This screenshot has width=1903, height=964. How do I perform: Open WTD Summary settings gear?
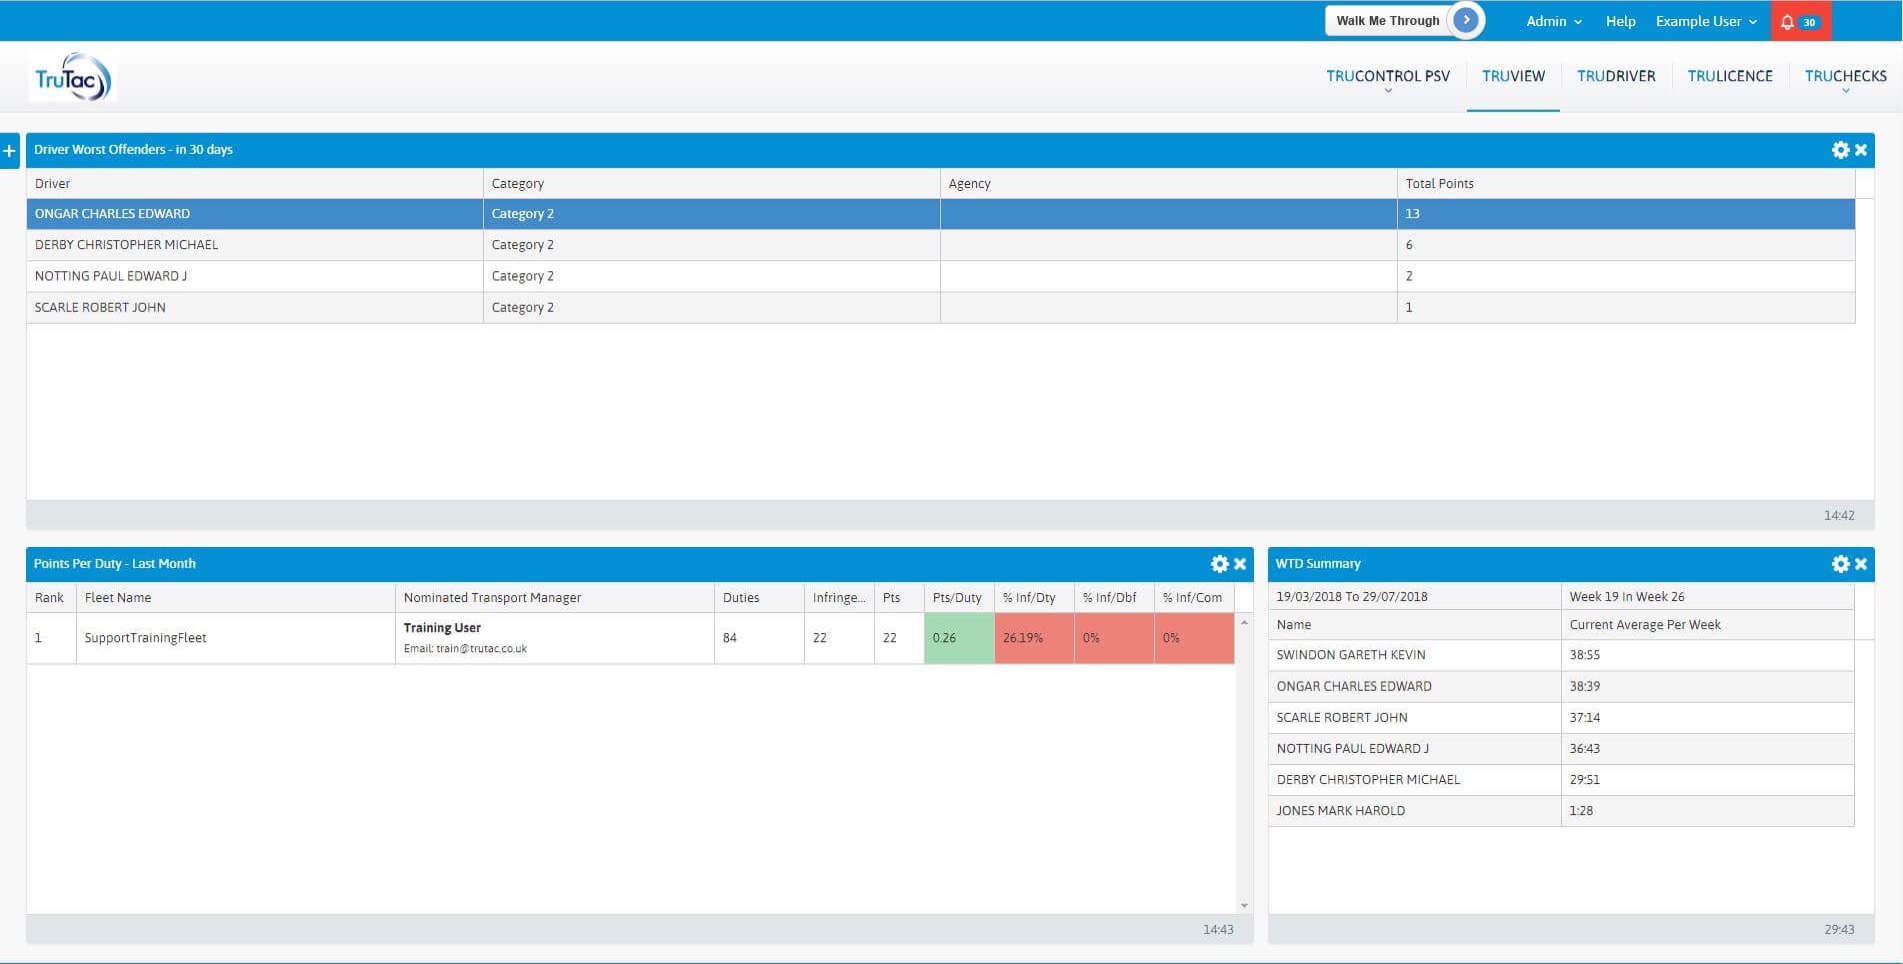1839,564
